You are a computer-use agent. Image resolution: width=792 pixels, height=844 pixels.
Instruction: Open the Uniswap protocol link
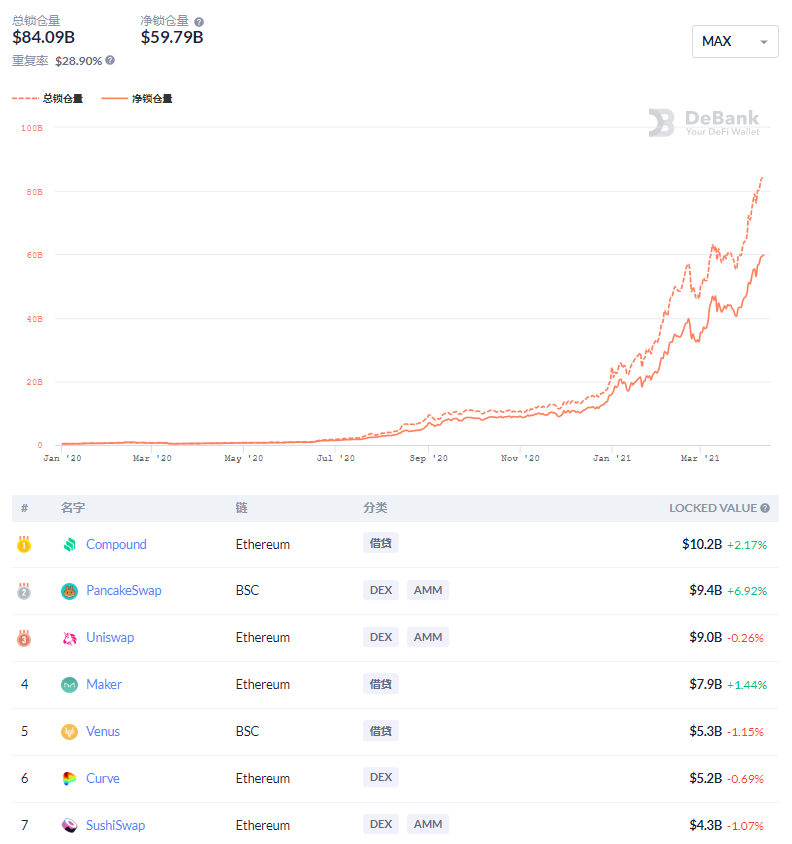point(110,637)
